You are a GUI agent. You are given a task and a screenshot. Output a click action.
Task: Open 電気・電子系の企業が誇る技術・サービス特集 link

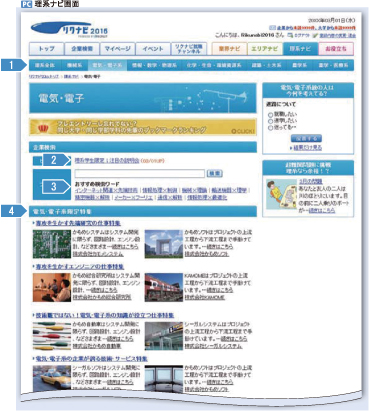92,359
